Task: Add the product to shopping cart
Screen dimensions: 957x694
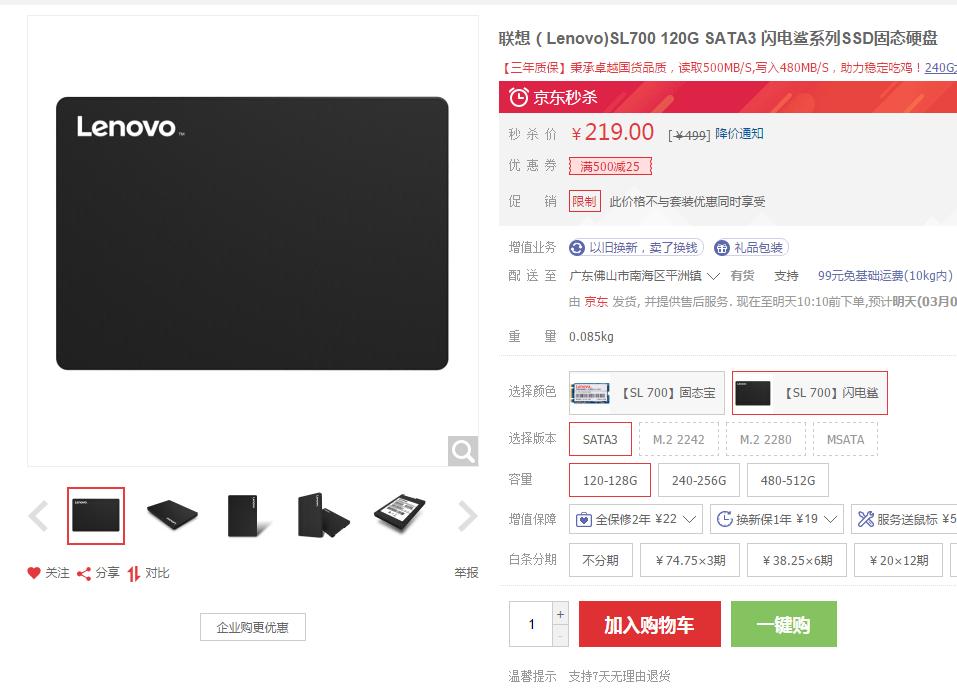Action: click(649, 624)
